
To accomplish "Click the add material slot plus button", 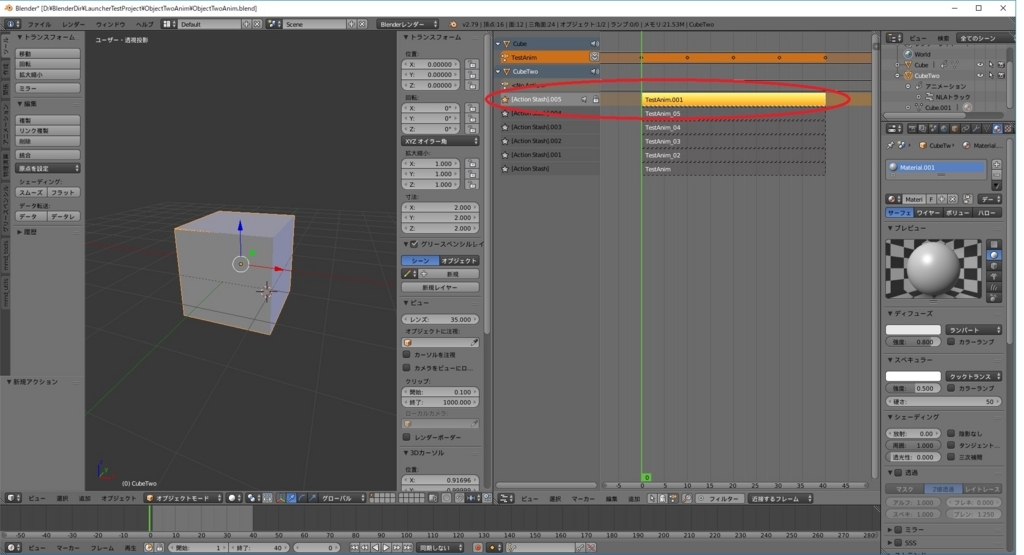I will [x=997, y=165].
